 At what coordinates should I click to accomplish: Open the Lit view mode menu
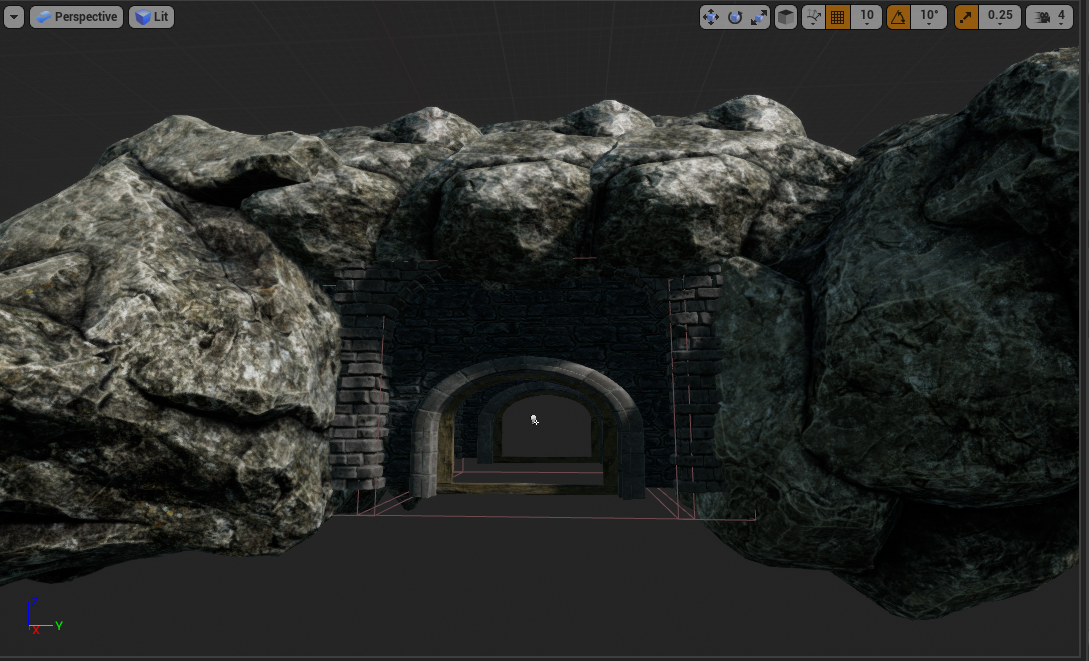click(151, 17)
